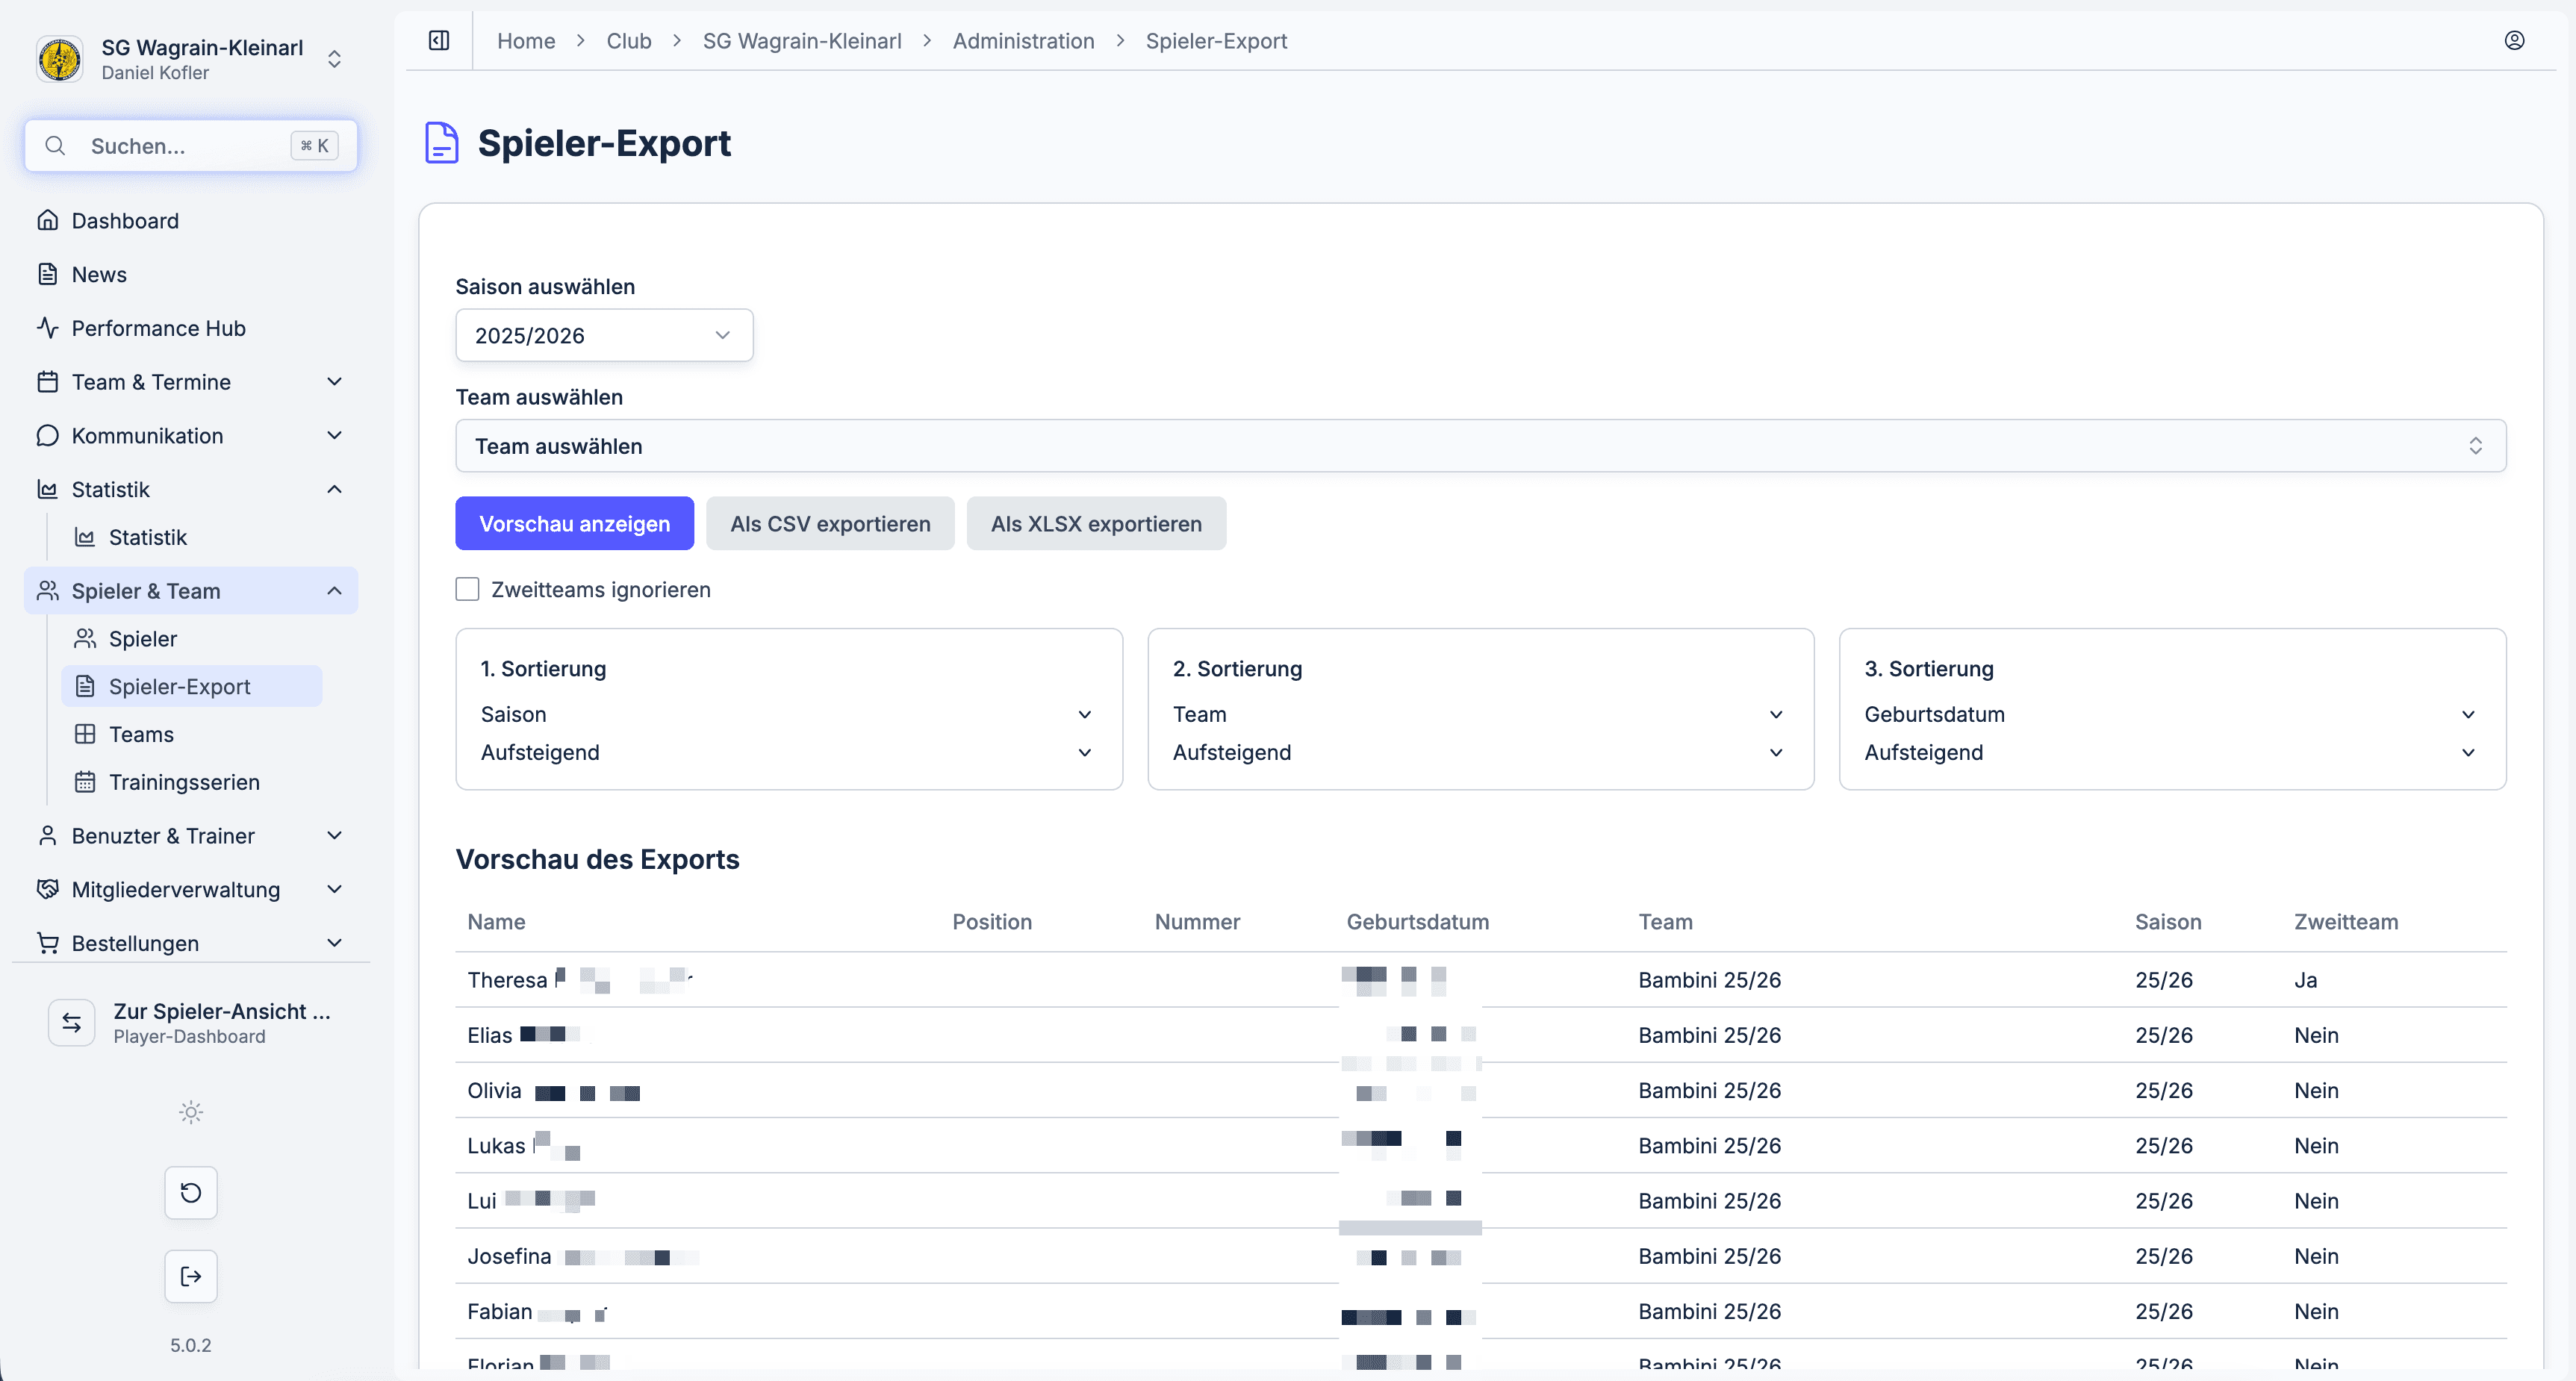
Task: Click the SG Wagrain-Kleinarl club logo
Action: click(60, 59)
